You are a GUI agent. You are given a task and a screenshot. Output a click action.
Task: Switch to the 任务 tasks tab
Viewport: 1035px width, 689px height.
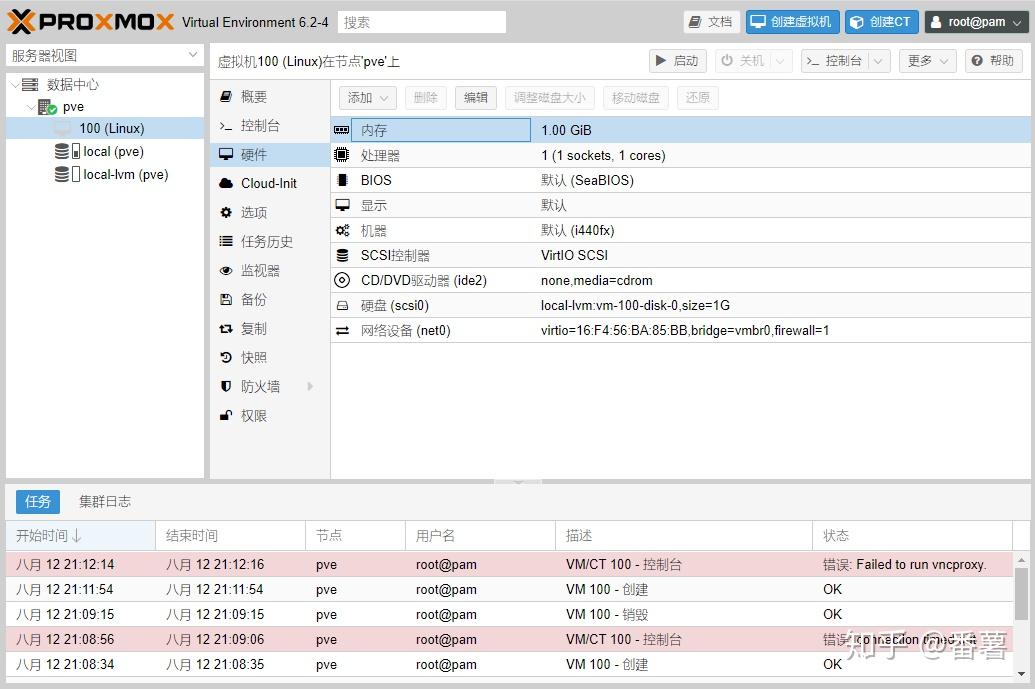point(38,502)
